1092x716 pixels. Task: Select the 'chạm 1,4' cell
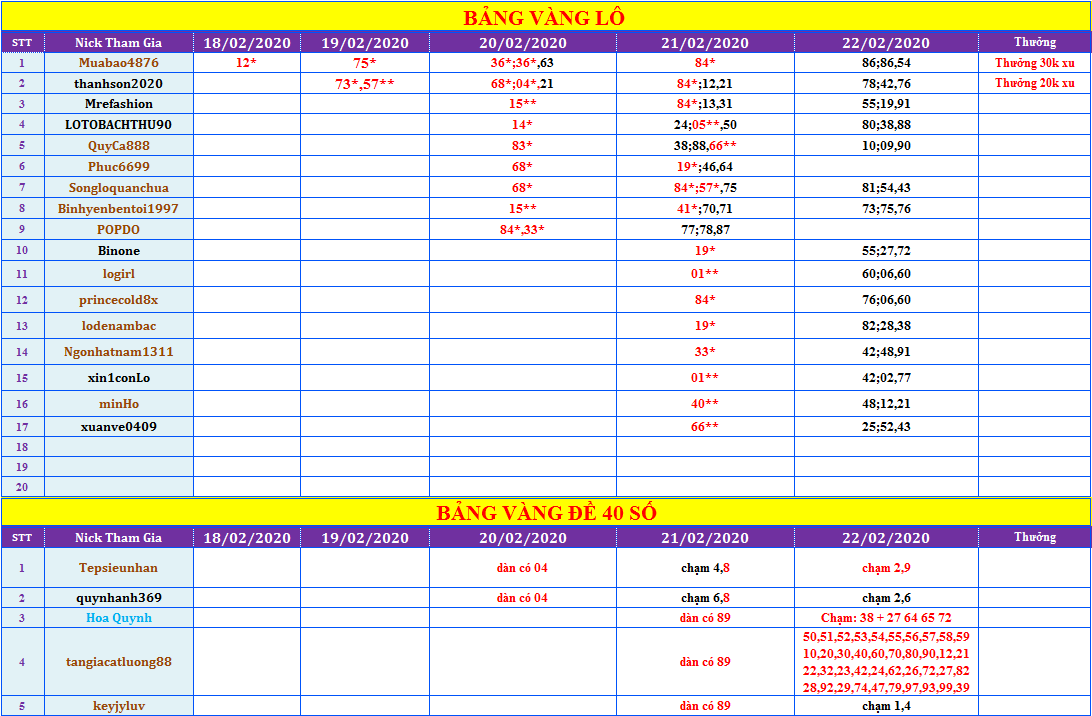point(886,706)
